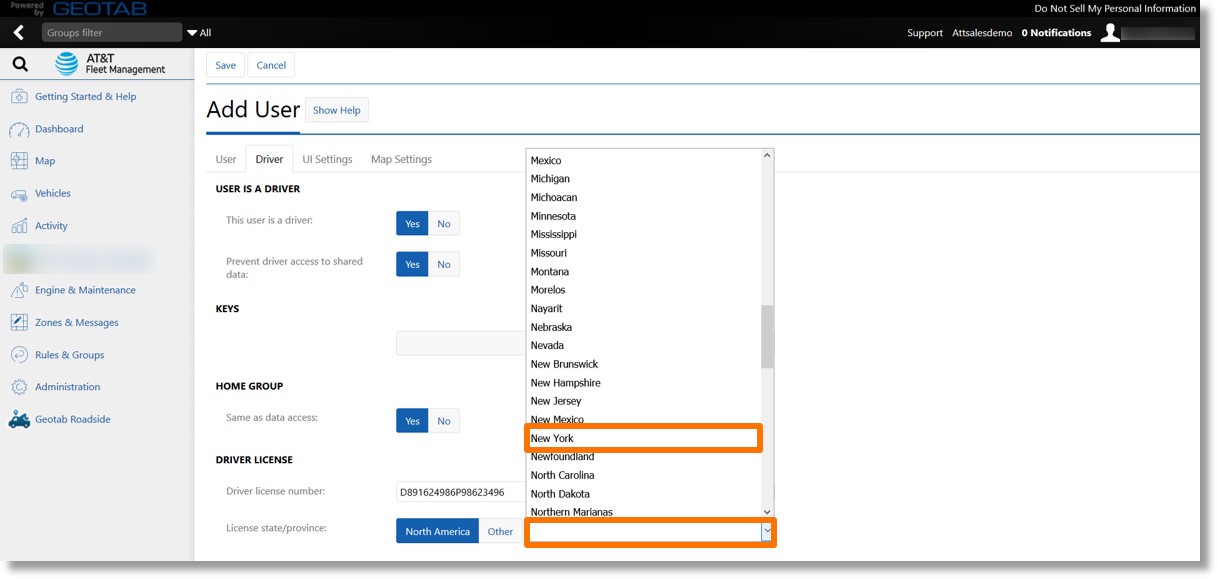Click the Save button
Screen dimensions: 1218x579
click(x=226, y=65)
